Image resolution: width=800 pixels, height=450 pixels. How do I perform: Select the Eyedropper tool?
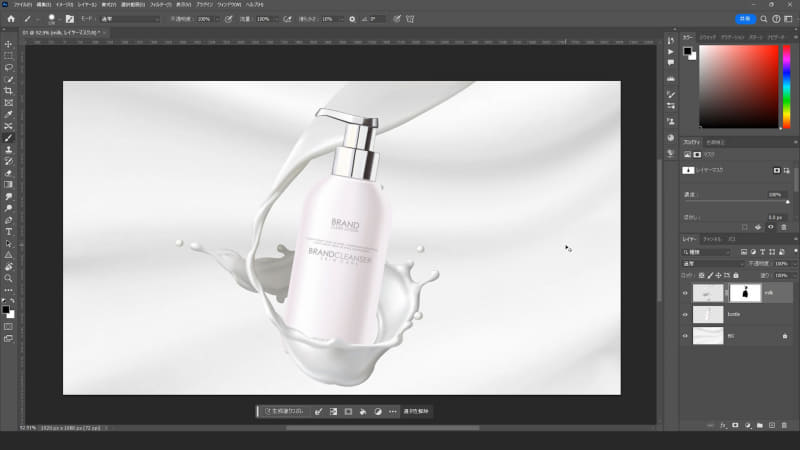click(x=9, y=114)
